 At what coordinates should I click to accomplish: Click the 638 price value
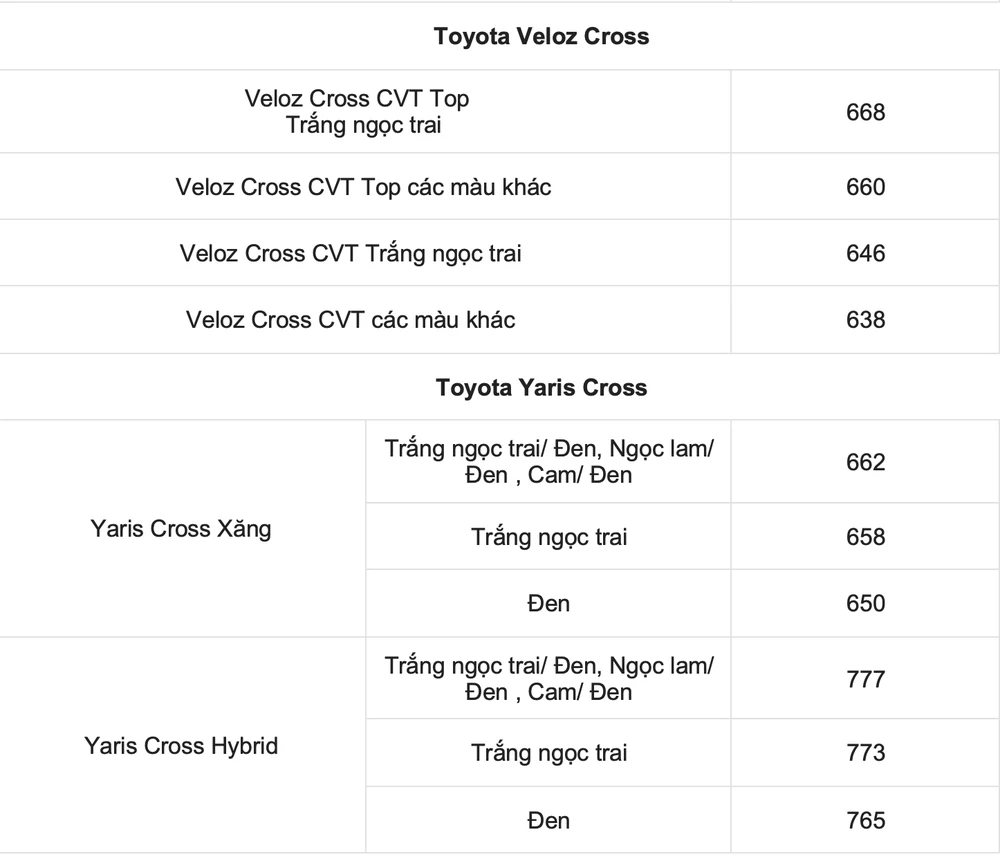point(865,320)
